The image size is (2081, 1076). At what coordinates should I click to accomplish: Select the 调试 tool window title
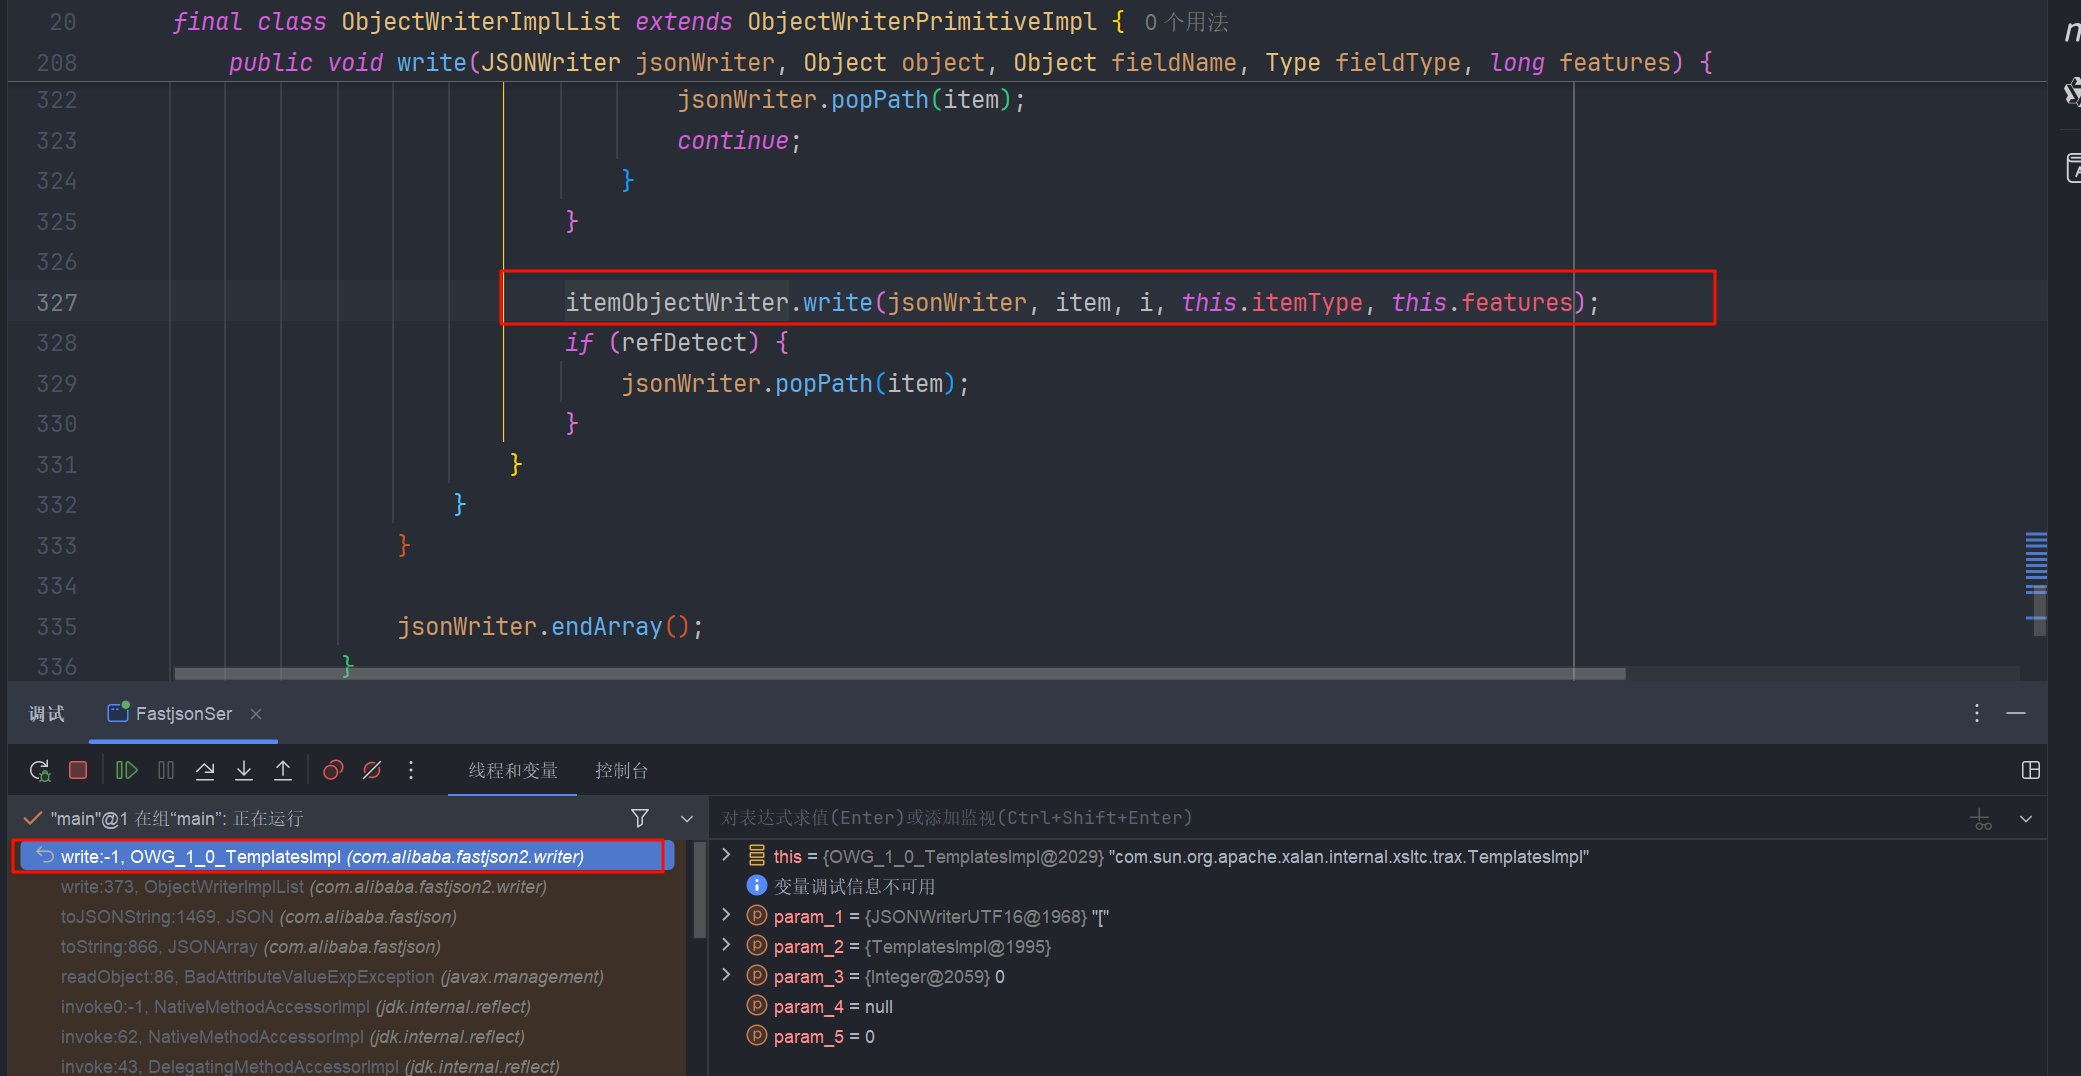pyautogui.click(x=47, y=713)
